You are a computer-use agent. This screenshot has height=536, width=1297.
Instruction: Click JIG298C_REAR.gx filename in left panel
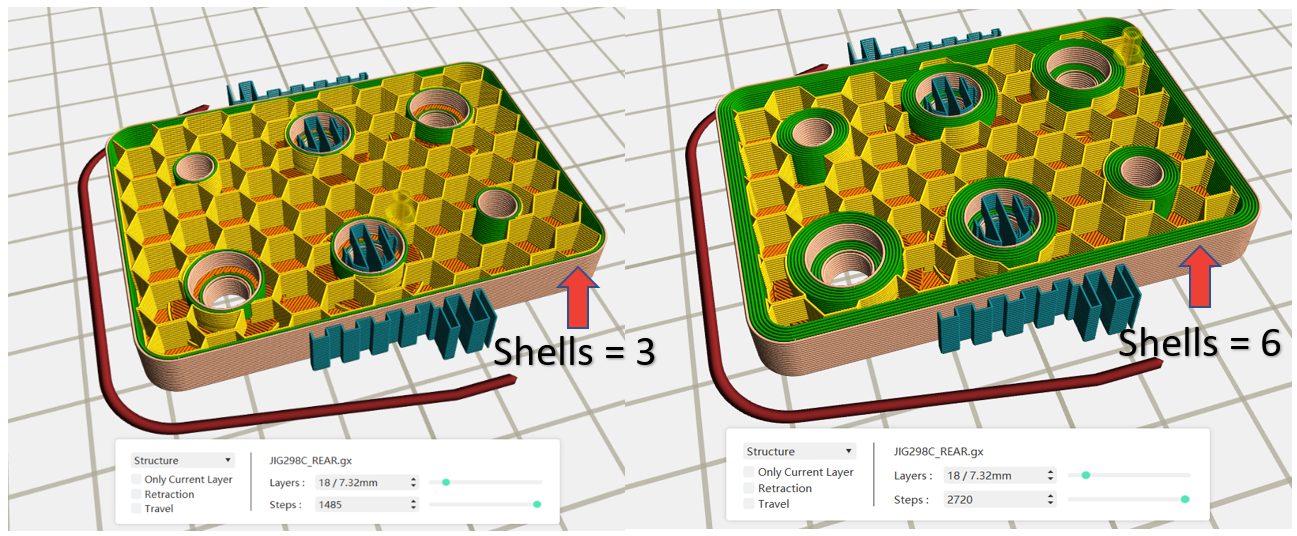[311, 461]
